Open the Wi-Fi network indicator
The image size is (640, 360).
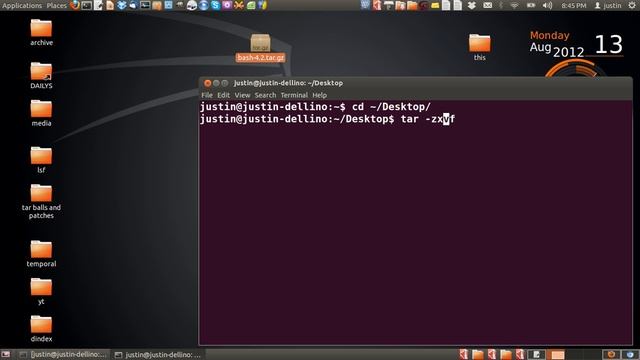click(x=515, y=5)
